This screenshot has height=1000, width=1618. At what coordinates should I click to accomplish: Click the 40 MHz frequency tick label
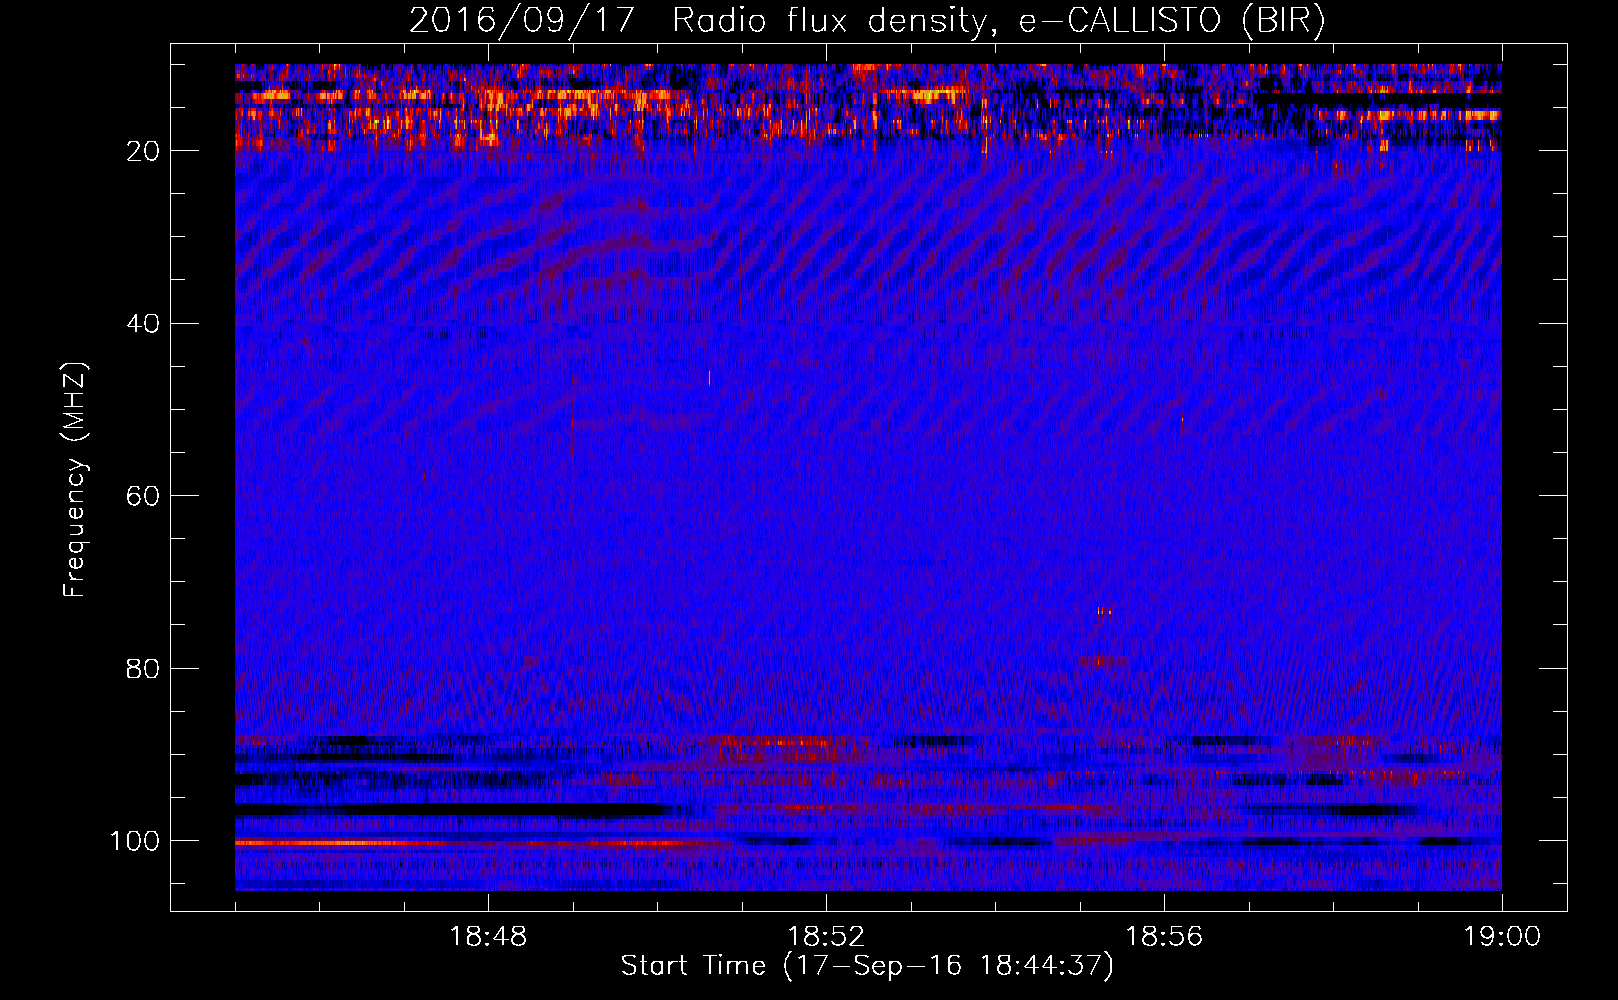(x=143, y=324)
